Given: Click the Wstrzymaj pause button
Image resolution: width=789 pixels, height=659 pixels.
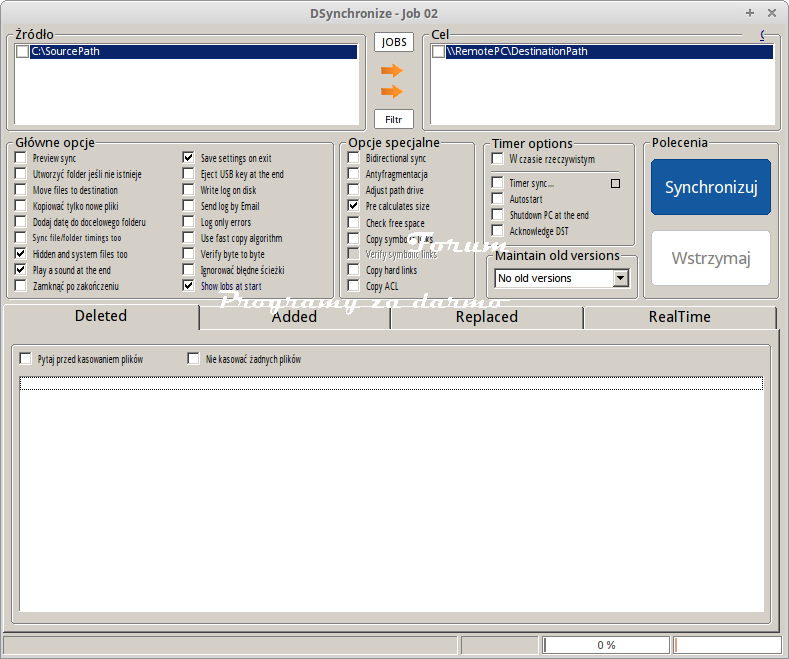Looking at the screenshot, I should [711, 258].
